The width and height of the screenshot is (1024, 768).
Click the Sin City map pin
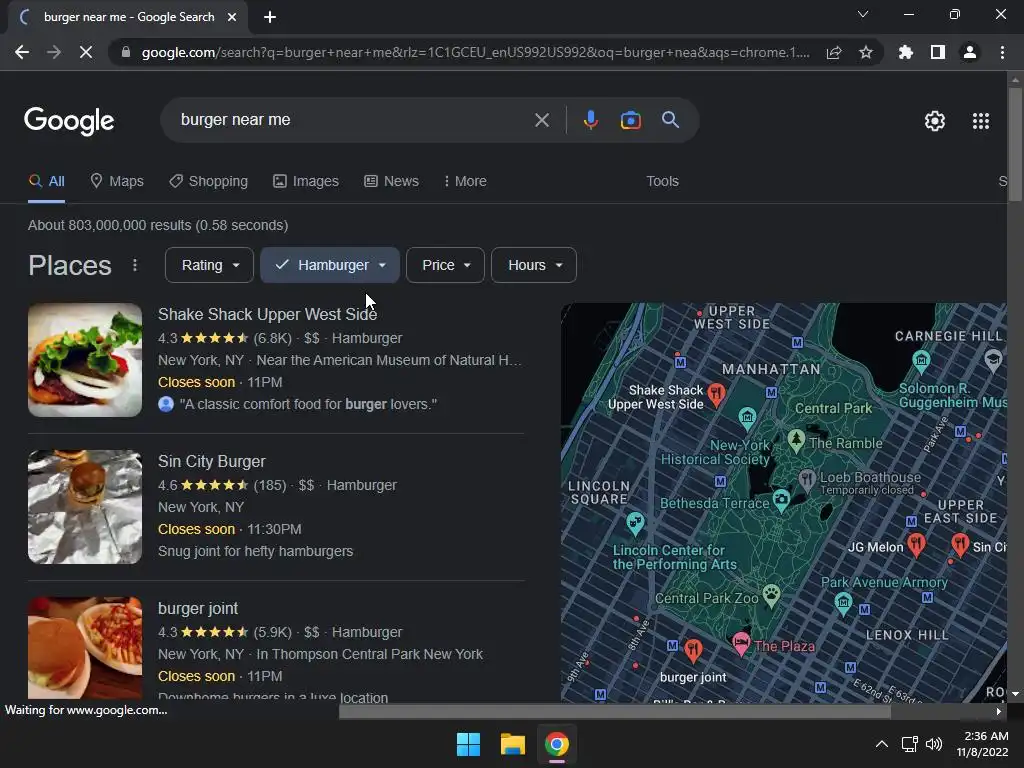(959, 544)
